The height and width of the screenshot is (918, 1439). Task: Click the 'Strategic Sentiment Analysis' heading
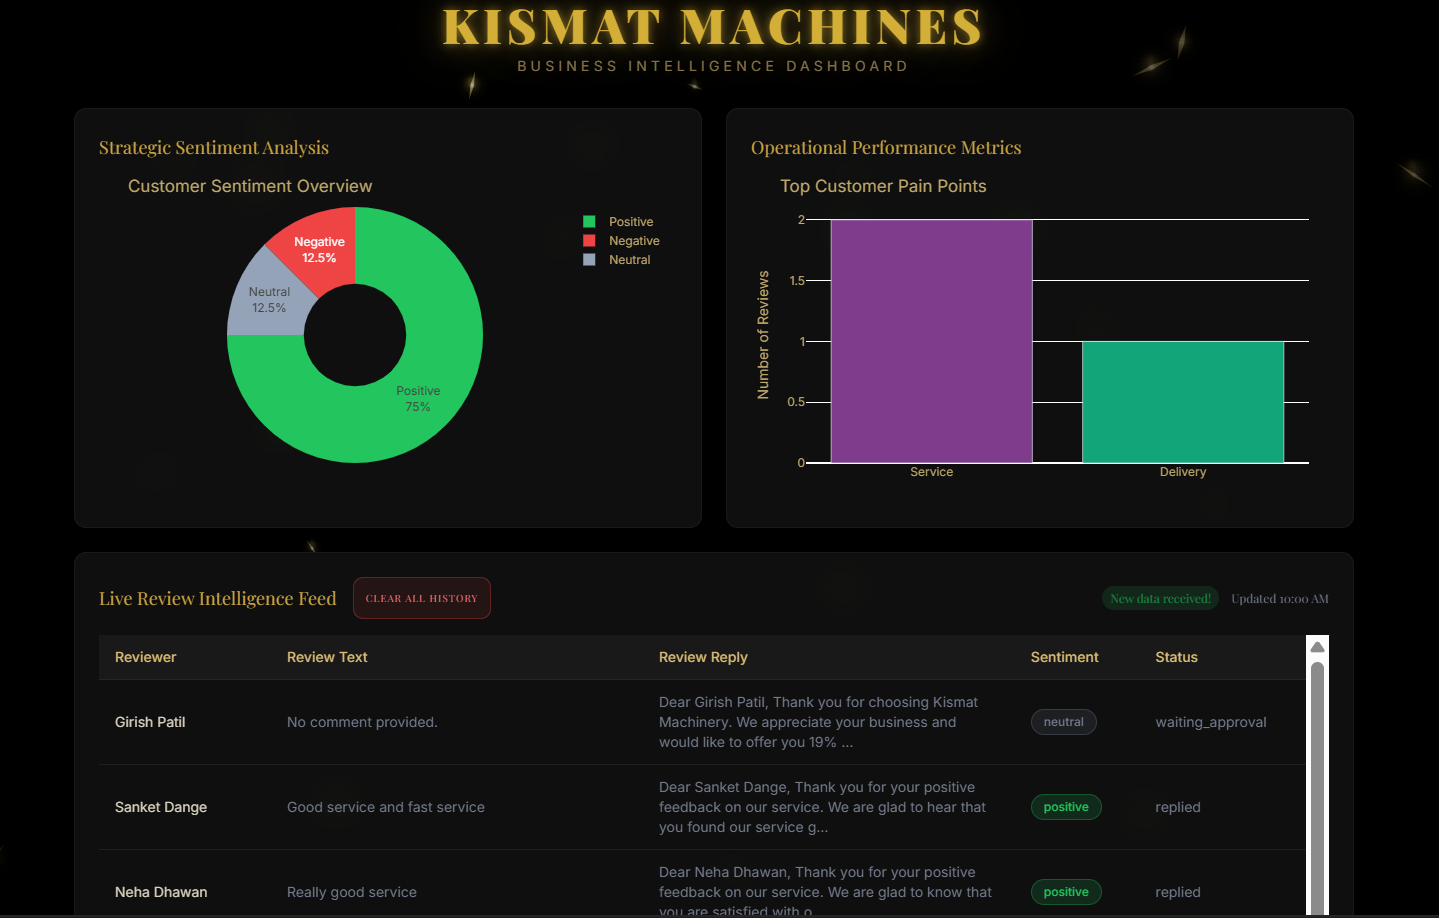pos(214,148)
